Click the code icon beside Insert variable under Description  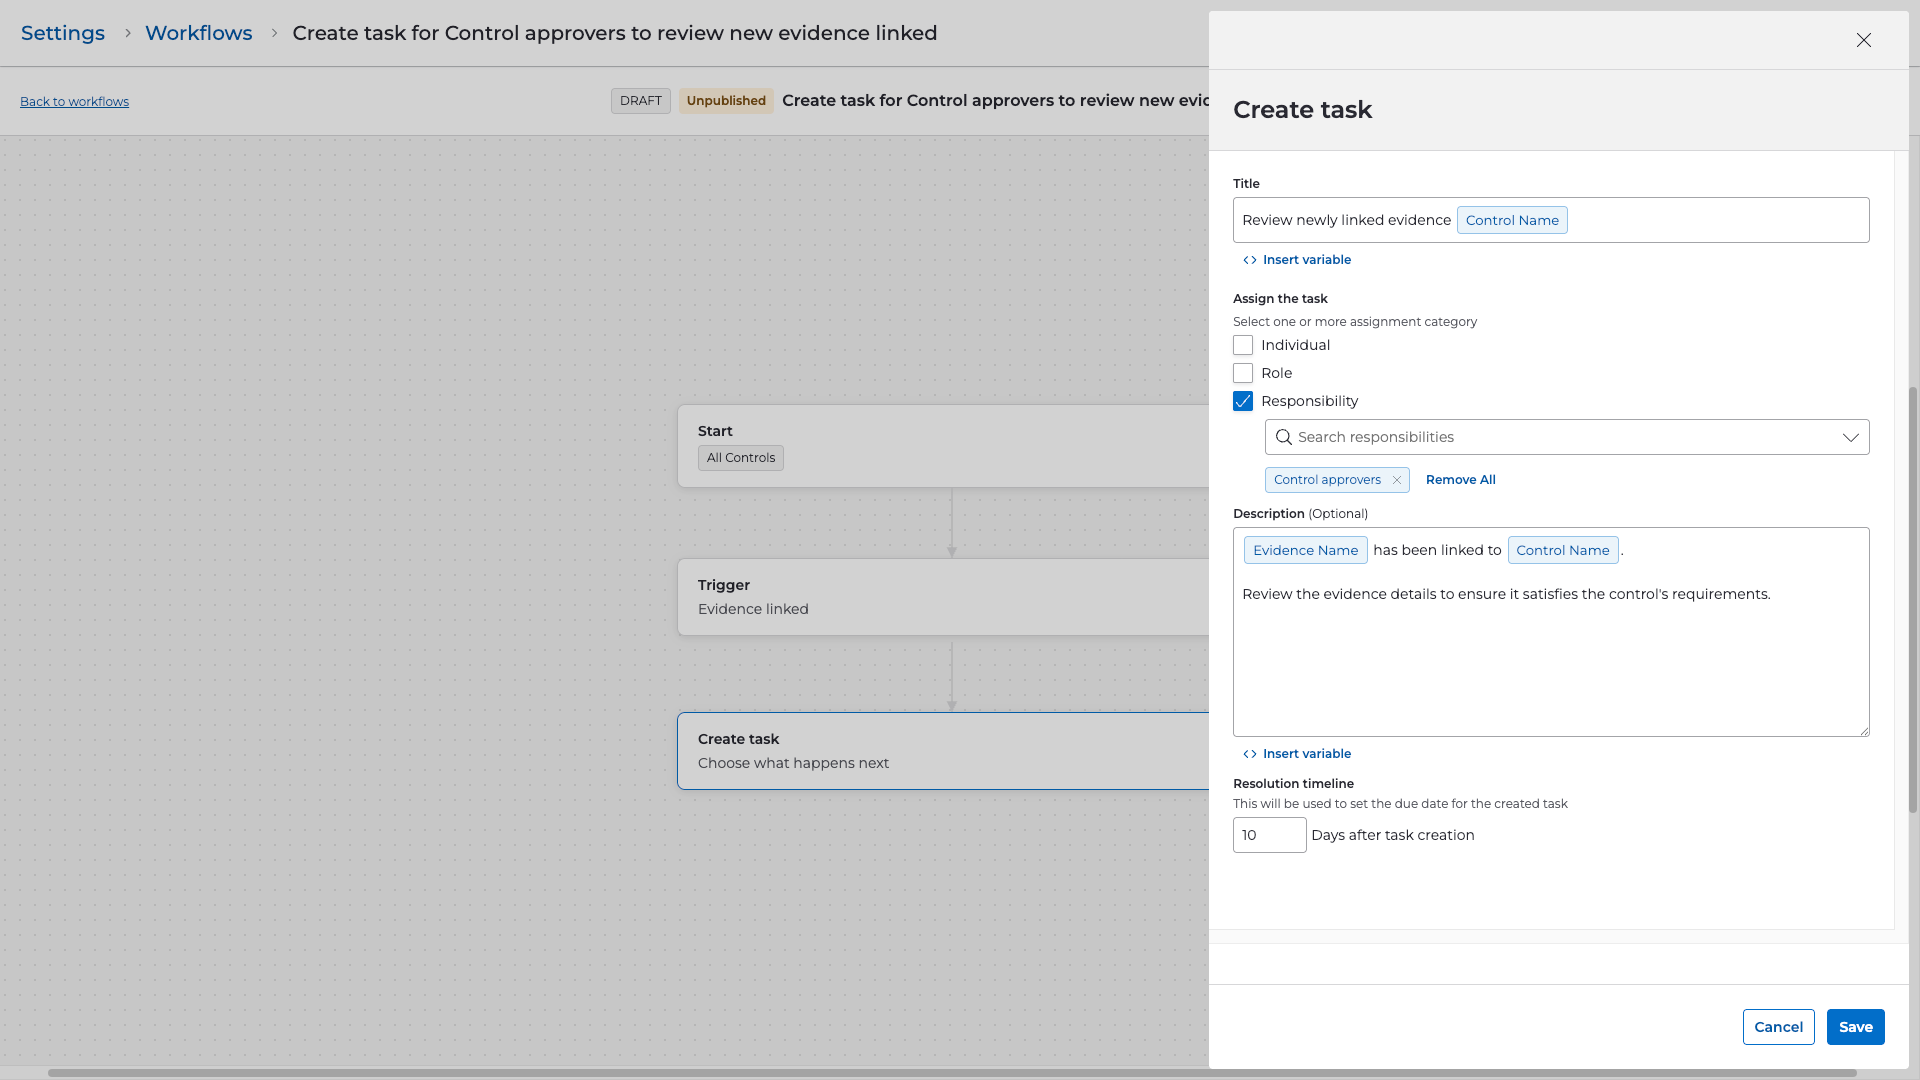click(x=1249, y=753)
